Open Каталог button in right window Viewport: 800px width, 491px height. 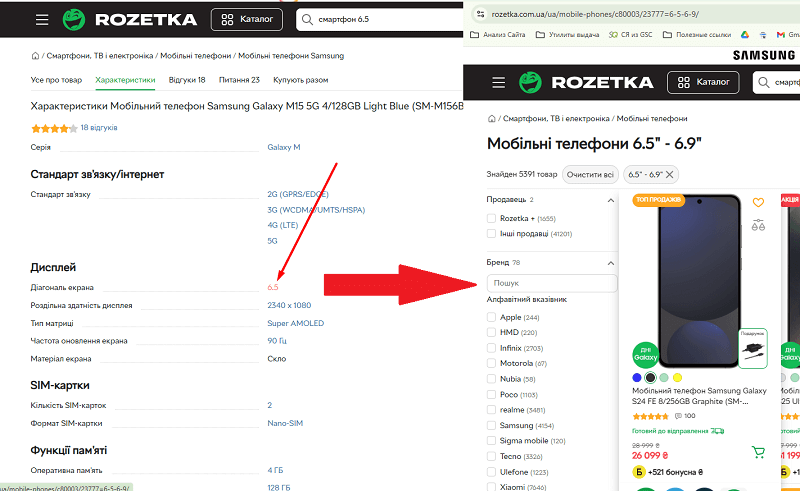pyautogui.click(x=703, y=82)
